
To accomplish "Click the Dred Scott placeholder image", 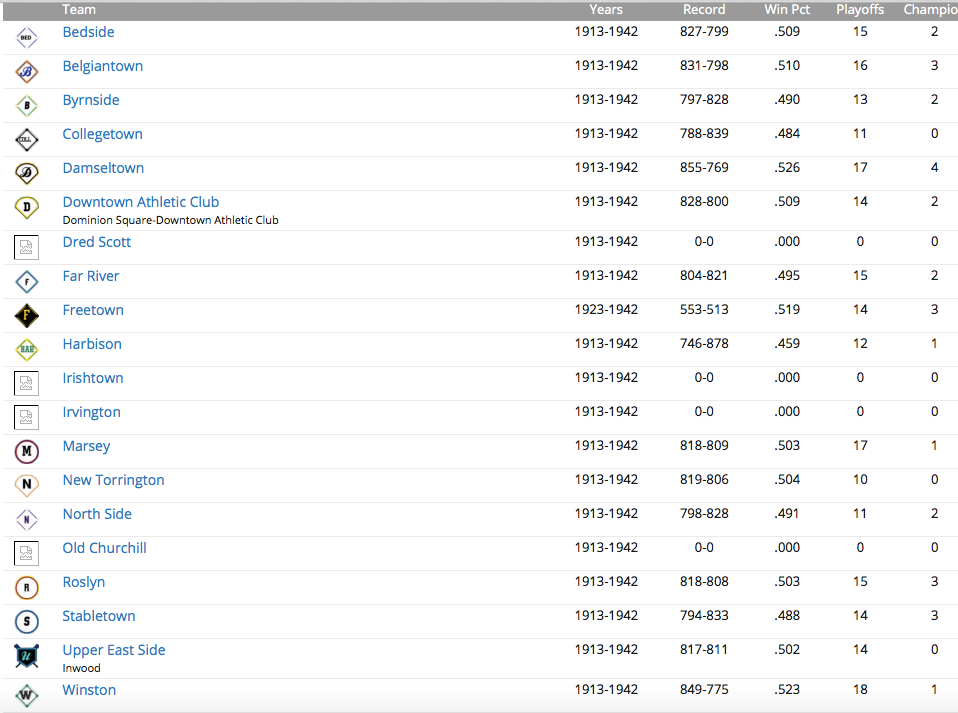I will pyautogui.click(x=26, y=247).
